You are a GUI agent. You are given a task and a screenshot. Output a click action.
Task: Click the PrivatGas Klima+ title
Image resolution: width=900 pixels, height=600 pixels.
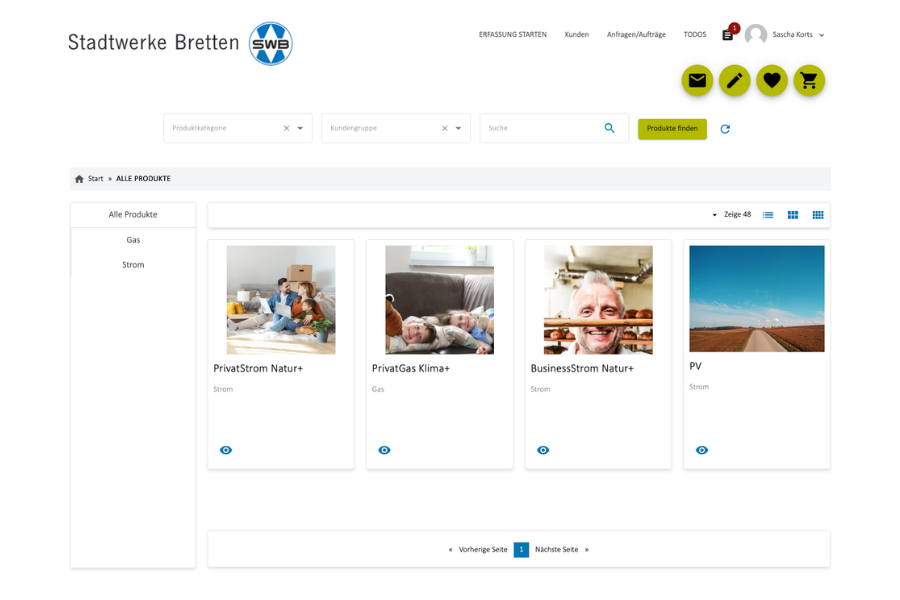[411, 368]
